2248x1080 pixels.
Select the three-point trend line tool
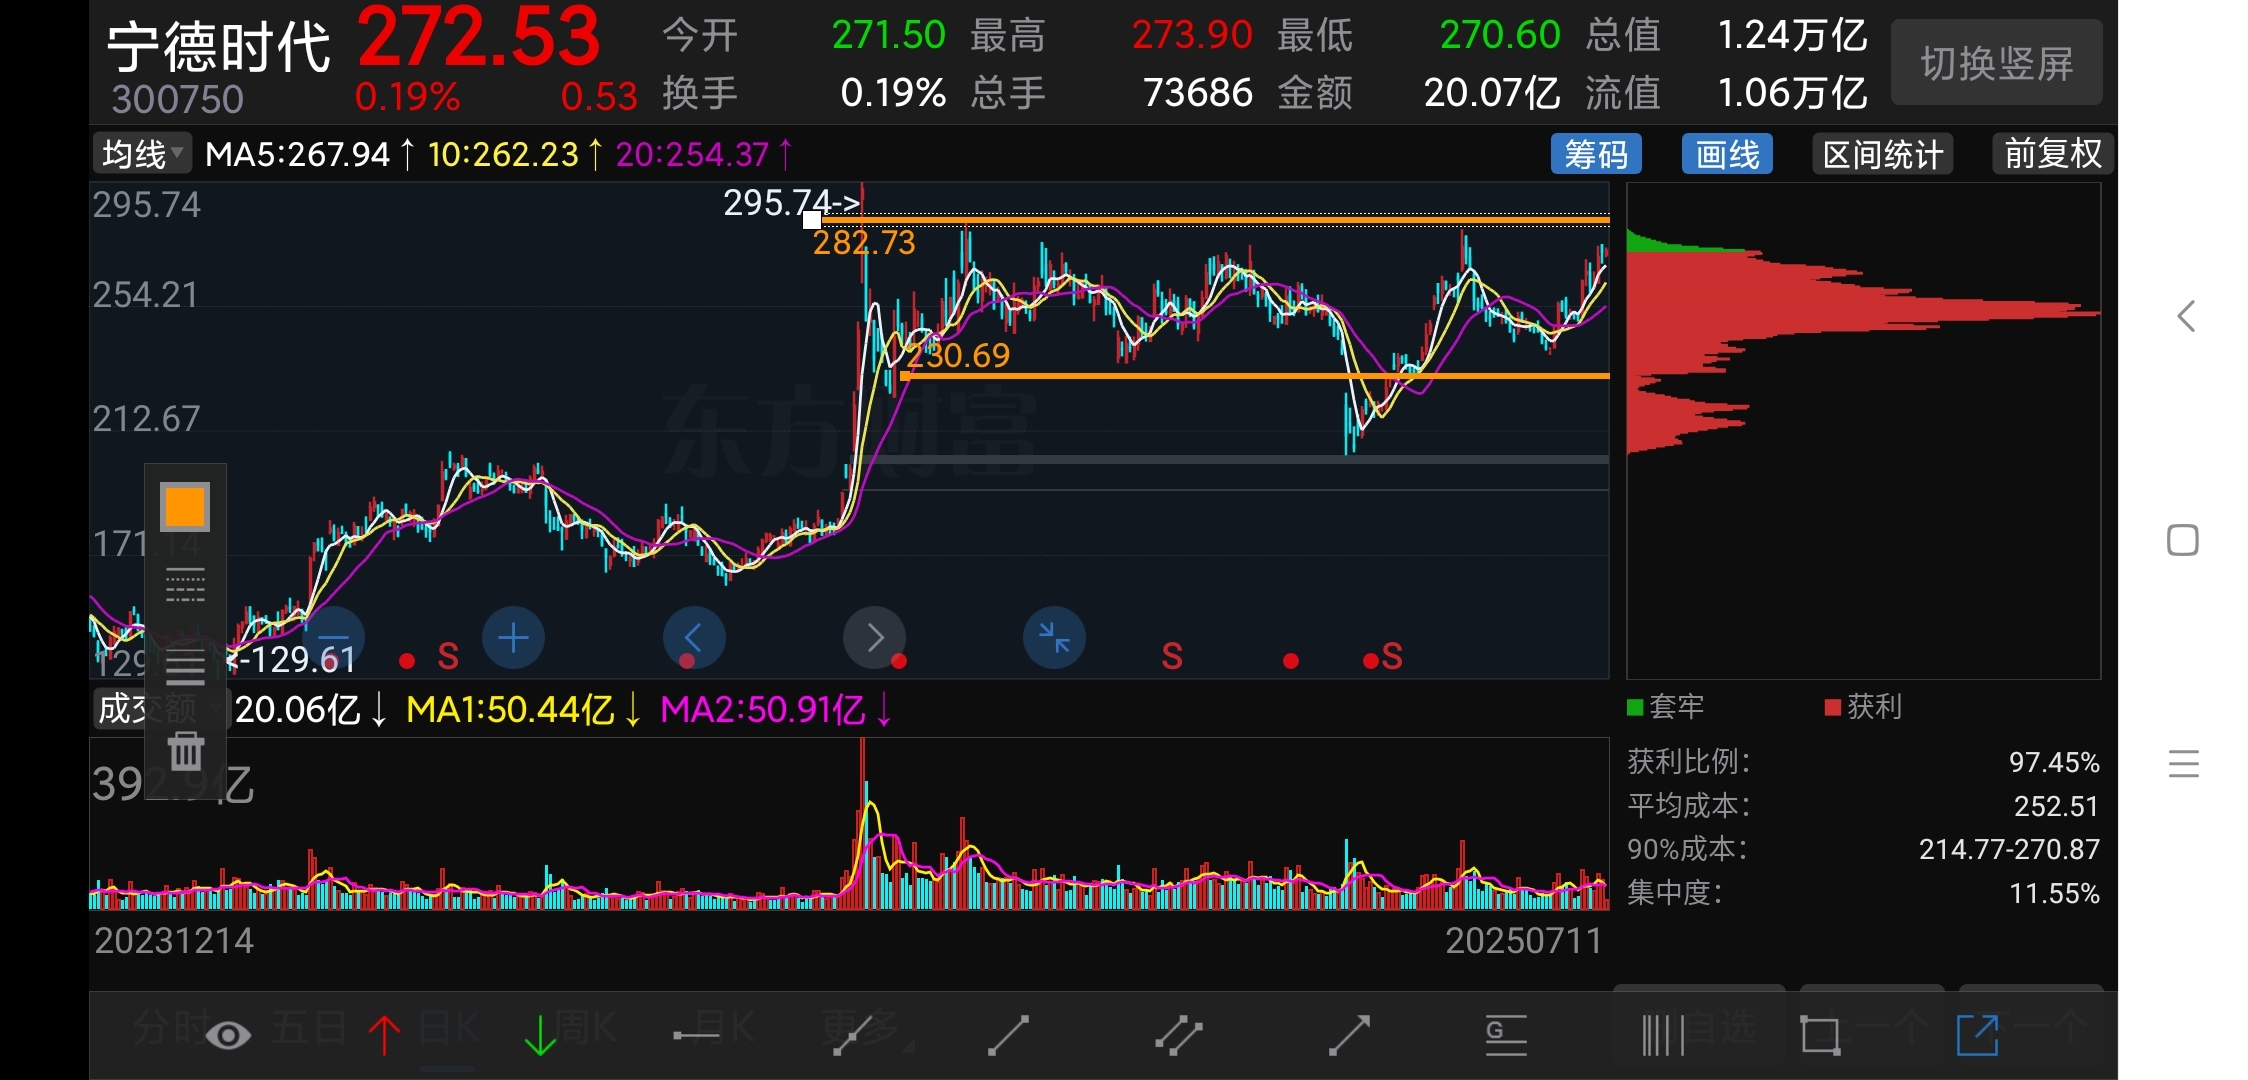tap(852, 1036)
